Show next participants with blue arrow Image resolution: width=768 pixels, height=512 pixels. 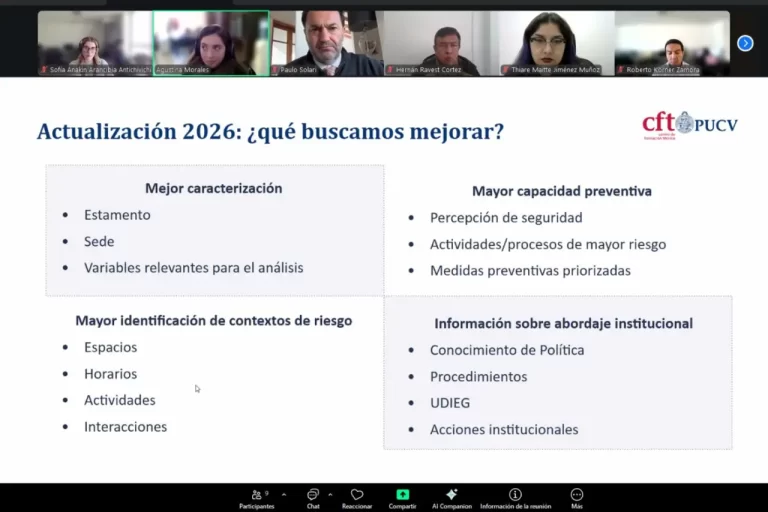[x=745, y=43]
